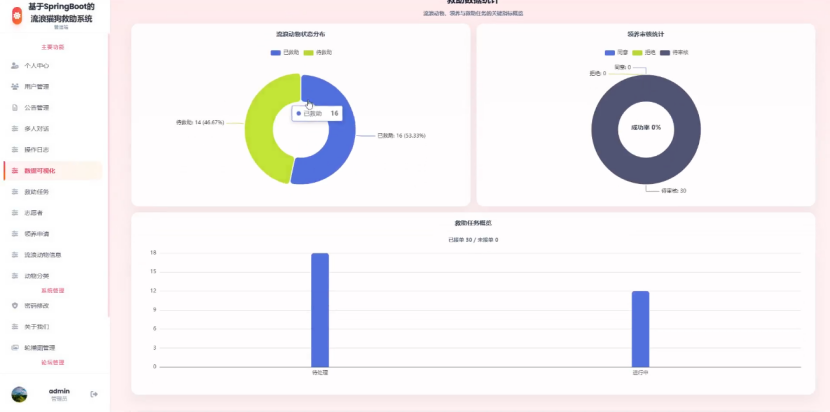Viewport: 830px width, 412px height.
Task: Open 密码修改 menu item
Action: click(x=53, y=306)
